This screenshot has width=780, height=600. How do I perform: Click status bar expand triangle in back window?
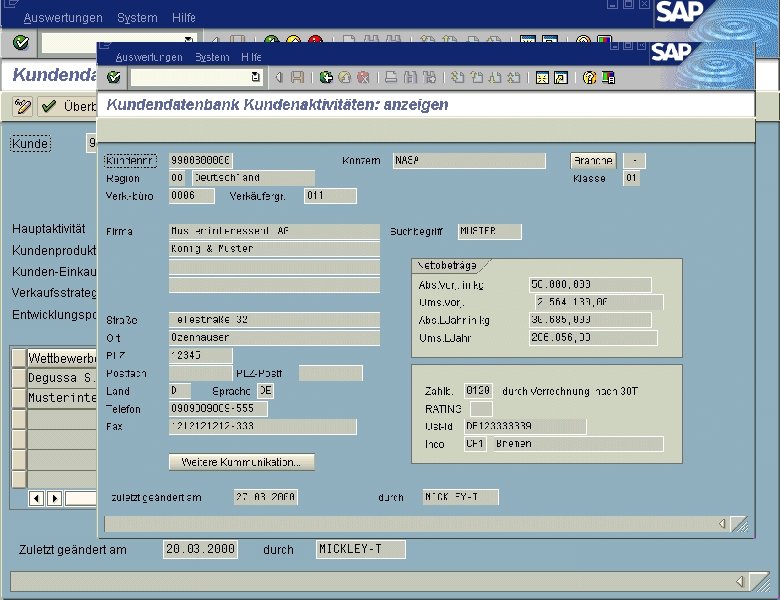pos(740,581)
